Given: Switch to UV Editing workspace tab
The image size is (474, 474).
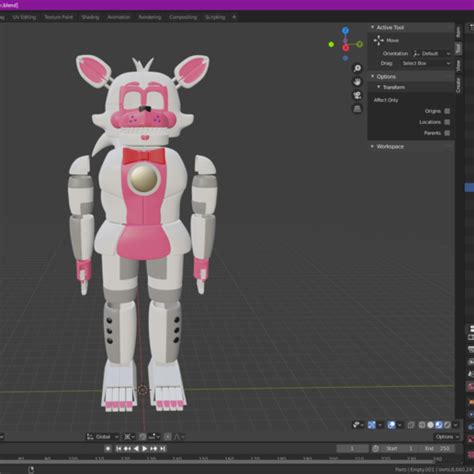Looking at the screenshot, I should (24, 17).
